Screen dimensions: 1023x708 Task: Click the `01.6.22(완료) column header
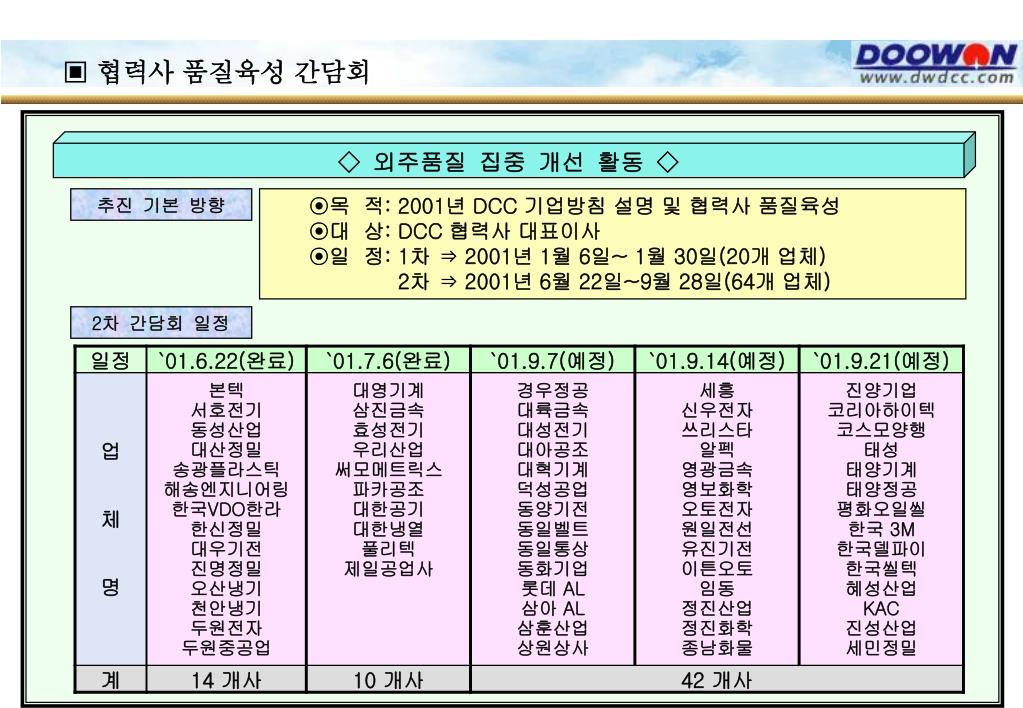tap(226, 360)
